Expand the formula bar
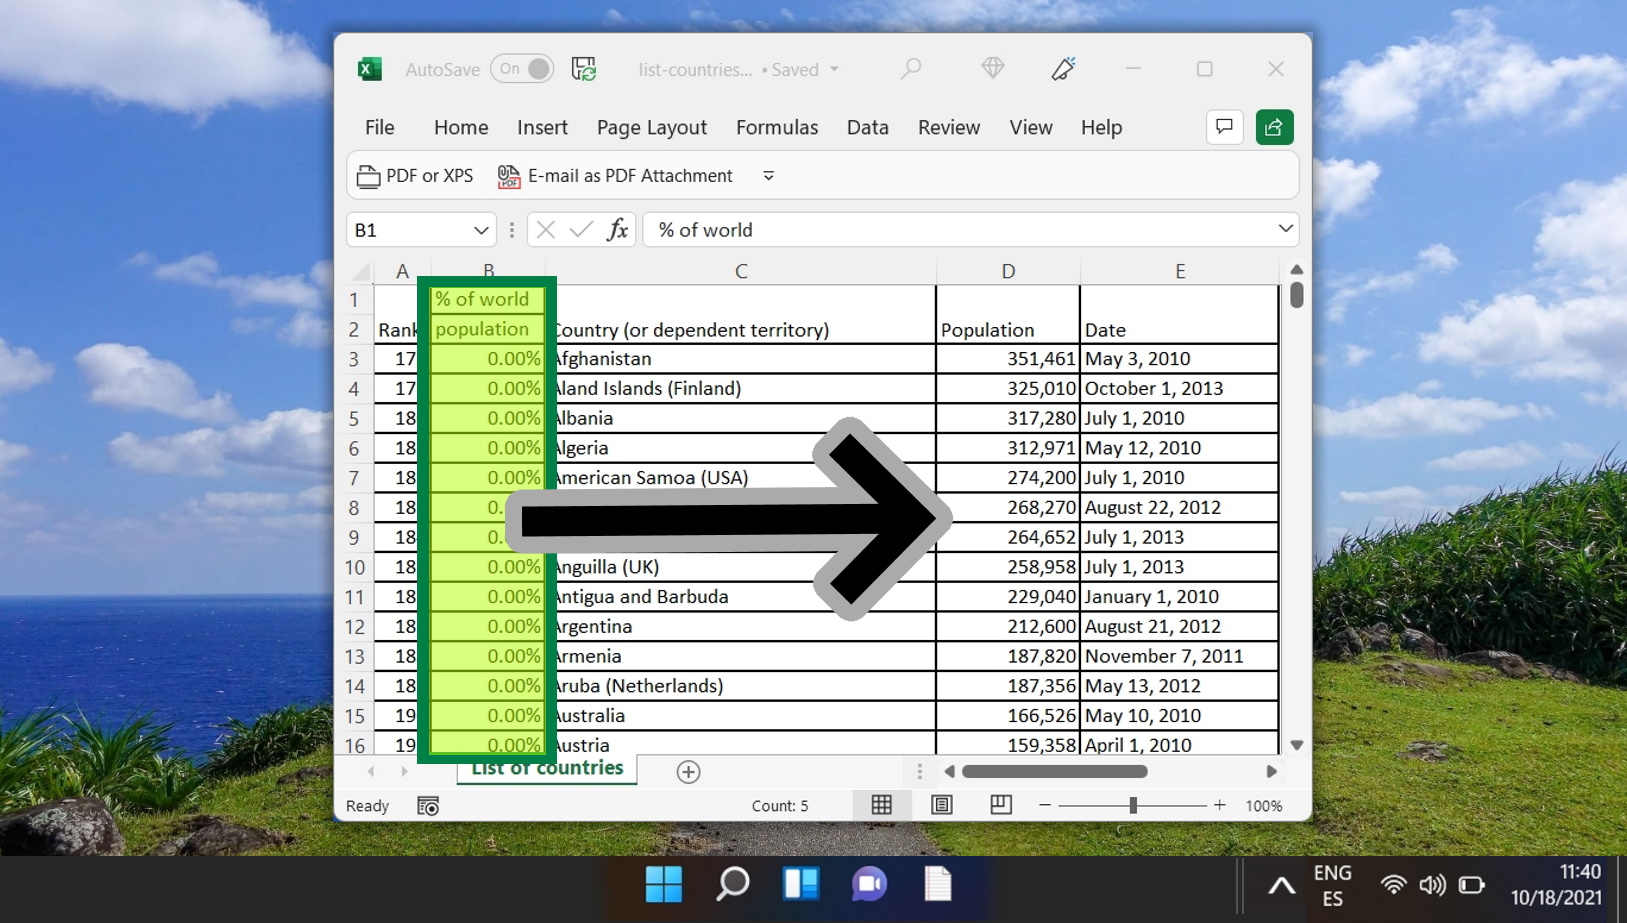Viewport: 1627px width, 923px height. click(x=1285, y=229)
